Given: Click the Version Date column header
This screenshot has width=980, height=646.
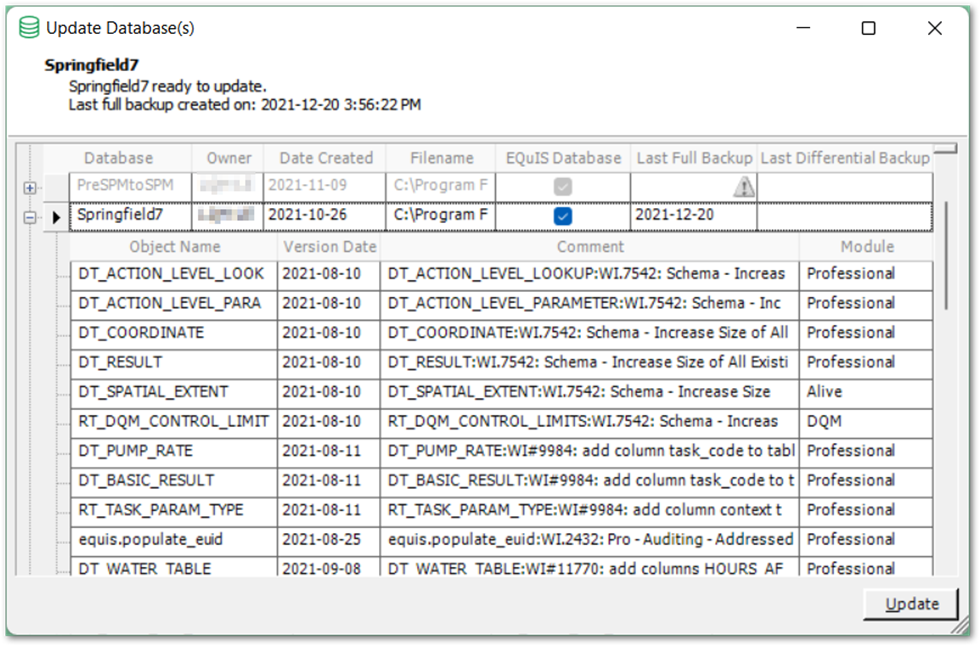Looking at the screenshot, I should coord(327,246).
